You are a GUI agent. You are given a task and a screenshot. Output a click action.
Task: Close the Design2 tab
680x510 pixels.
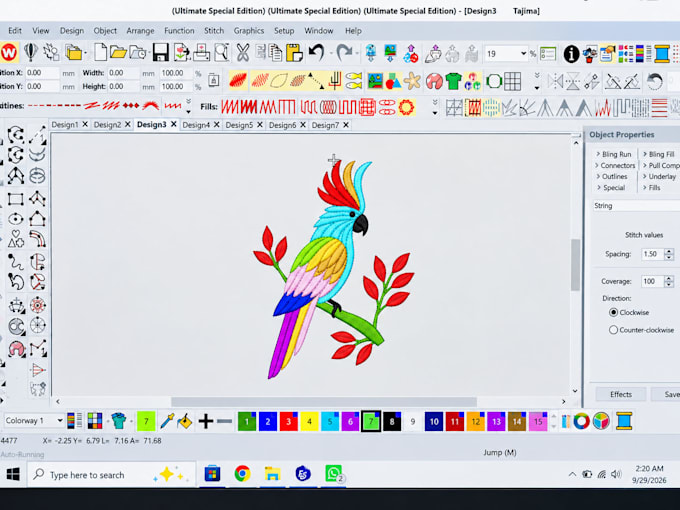[x=128, y=124]
